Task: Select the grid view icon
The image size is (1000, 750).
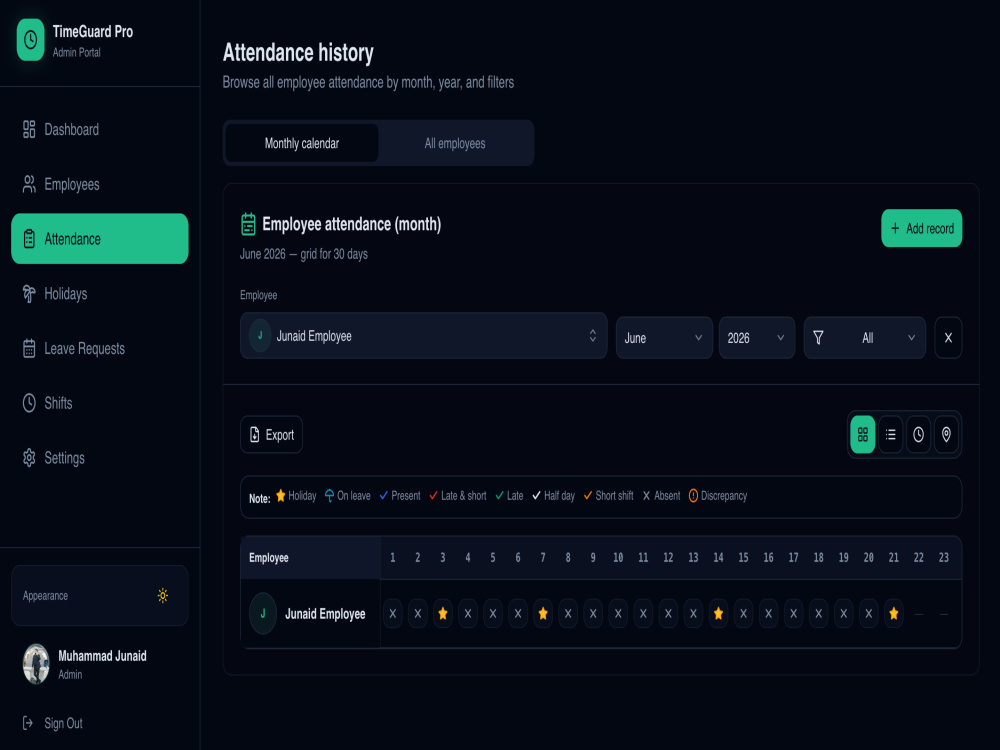Action: coord(863,434)
